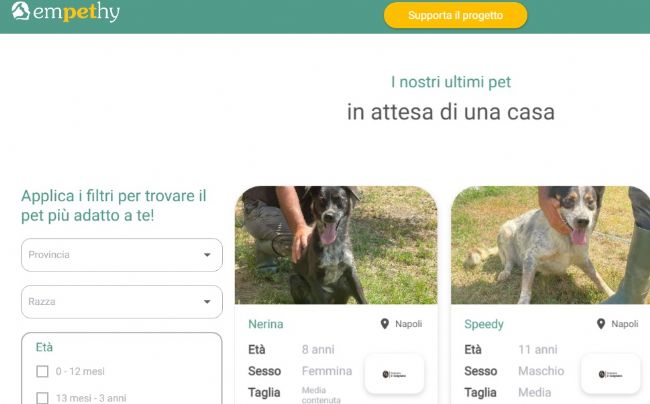
Task: Check the 0 - 12 mesi age filter
Action: [42, 371]
